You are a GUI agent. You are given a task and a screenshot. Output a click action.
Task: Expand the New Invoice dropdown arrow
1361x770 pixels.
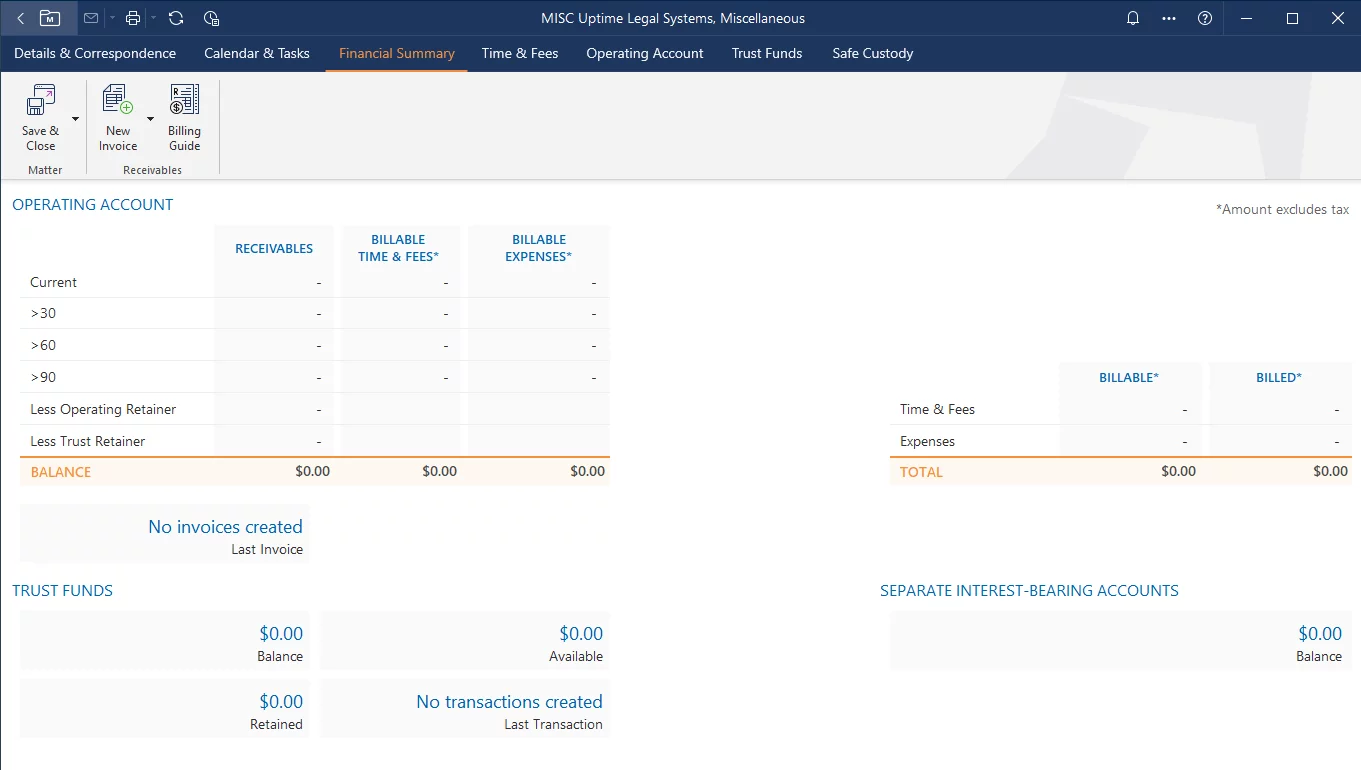(x=151, y=119)
